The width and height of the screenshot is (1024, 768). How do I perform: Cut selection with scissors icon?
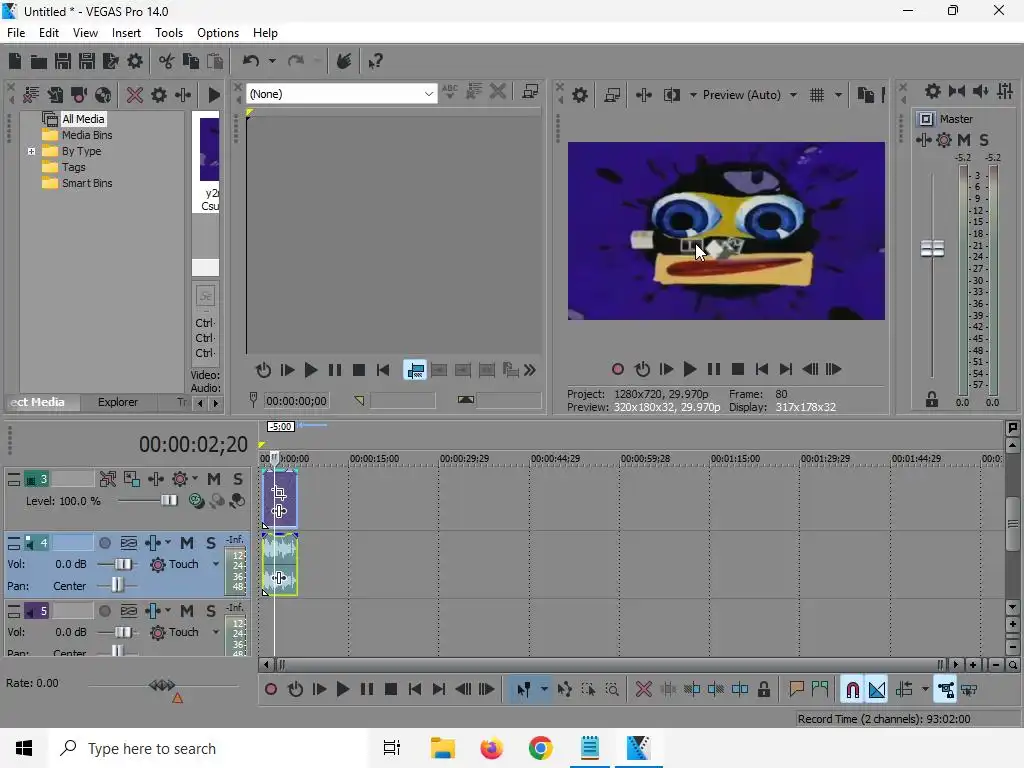click(167, 61)
